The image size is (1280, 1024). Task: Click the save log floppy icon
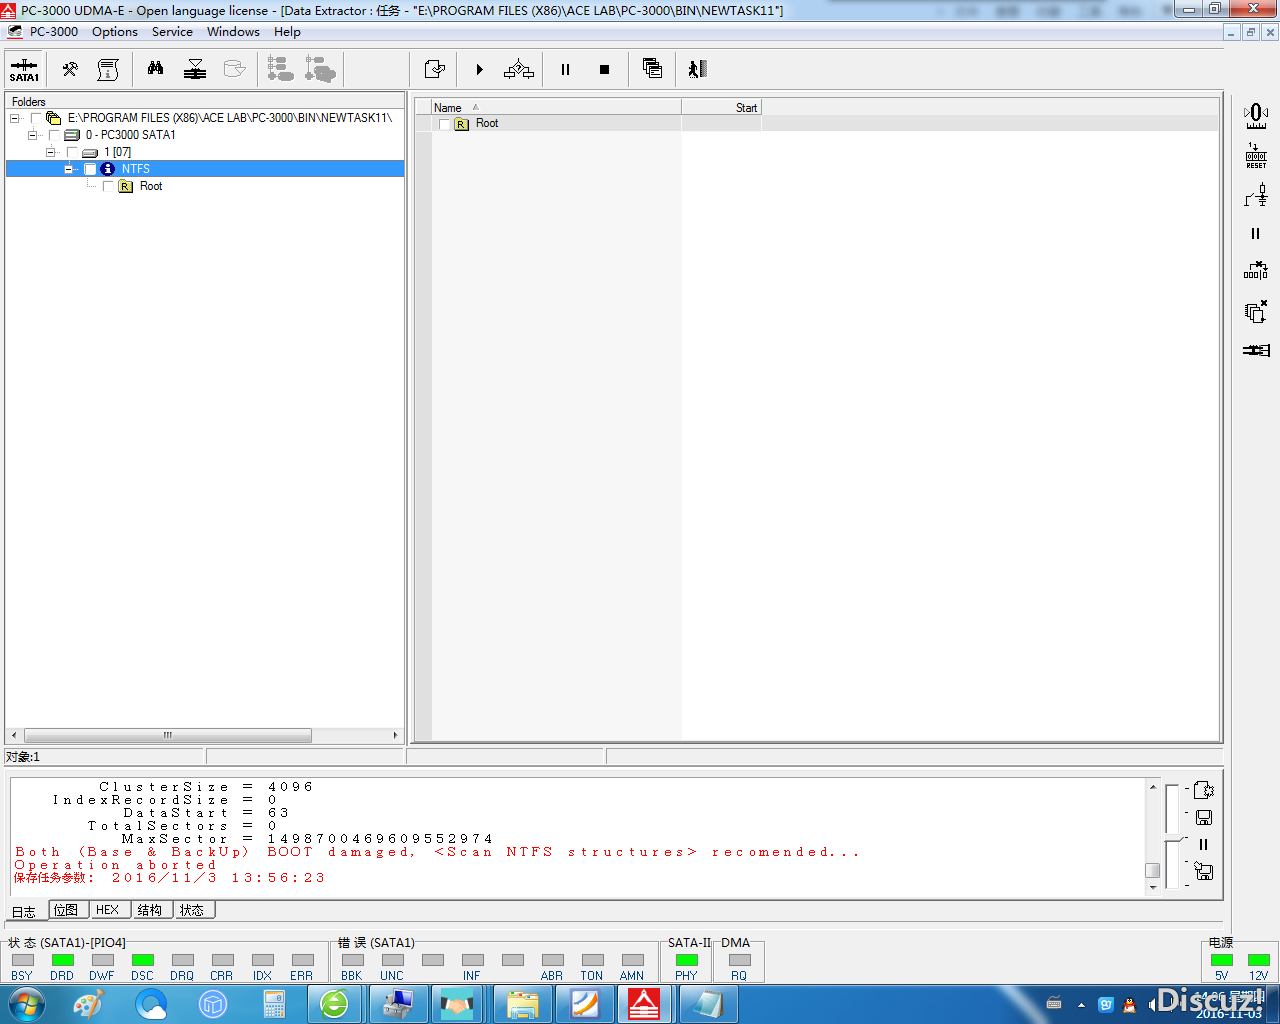pos(1204,818)
